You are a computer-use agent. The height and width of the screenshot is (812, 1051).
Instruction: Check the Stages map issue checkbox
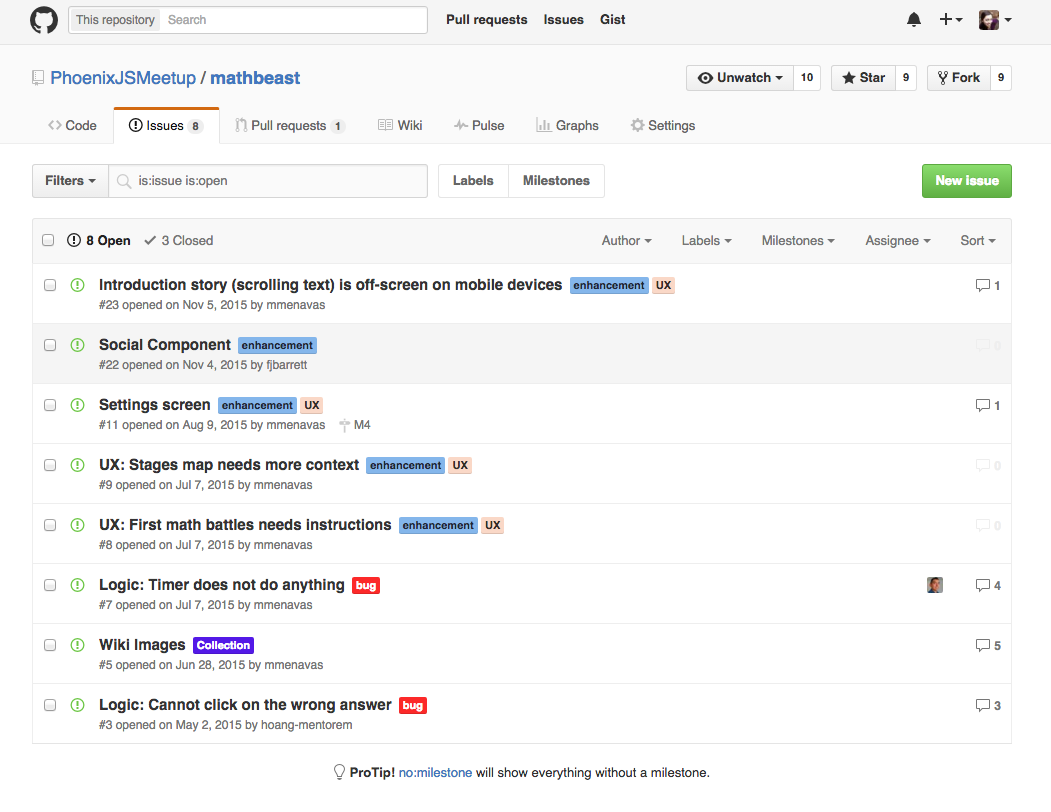click(x=50, y=465)
